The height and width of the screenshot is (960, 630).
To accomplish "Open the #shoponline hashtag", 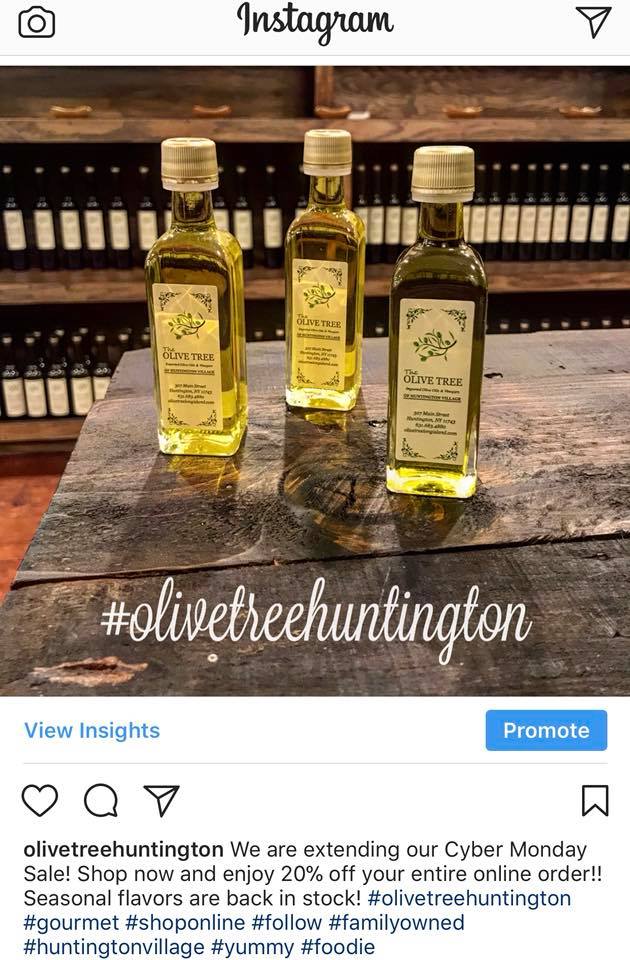I will (x=185, y=923).
